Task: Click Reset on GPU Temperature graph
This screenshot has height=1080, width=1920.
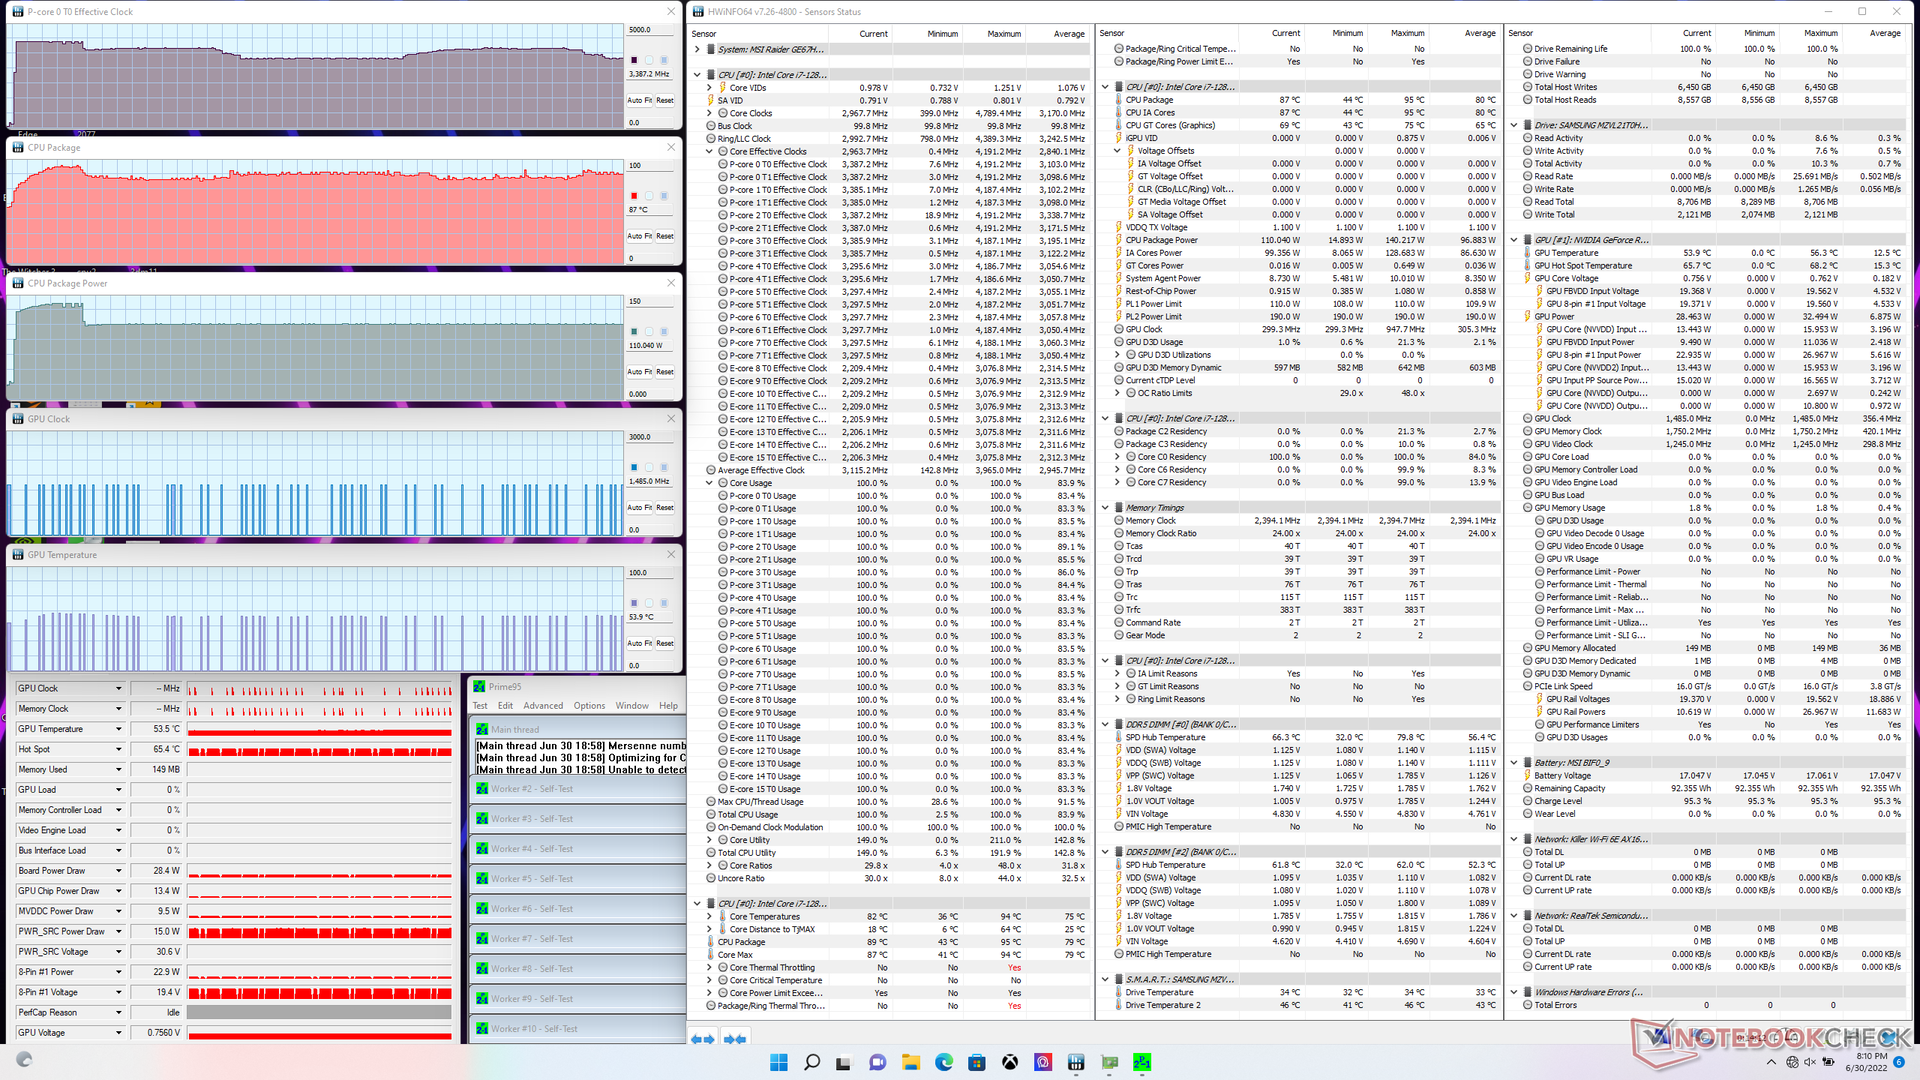Action: coord(665,644)
